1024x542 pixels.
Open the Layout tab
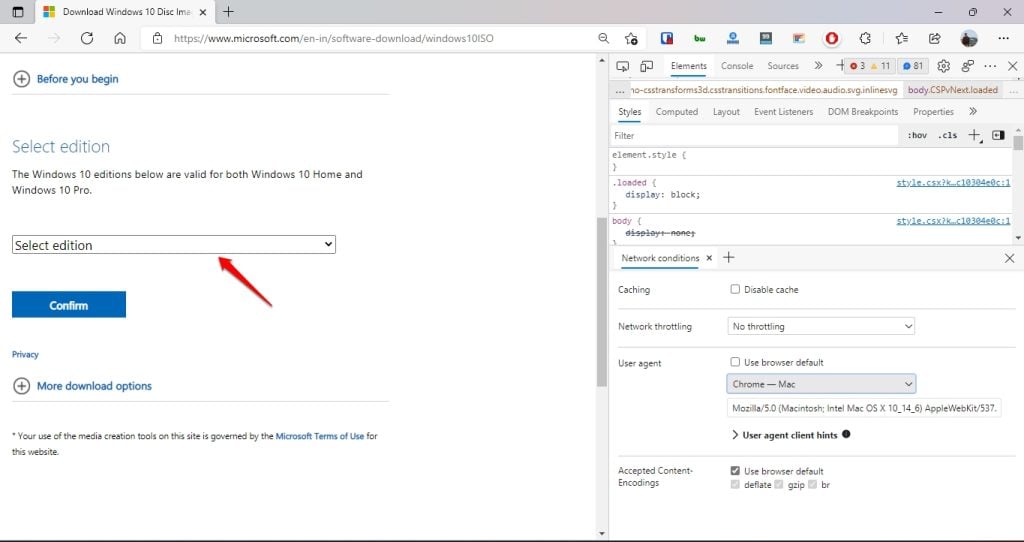(x=726, y=112)
